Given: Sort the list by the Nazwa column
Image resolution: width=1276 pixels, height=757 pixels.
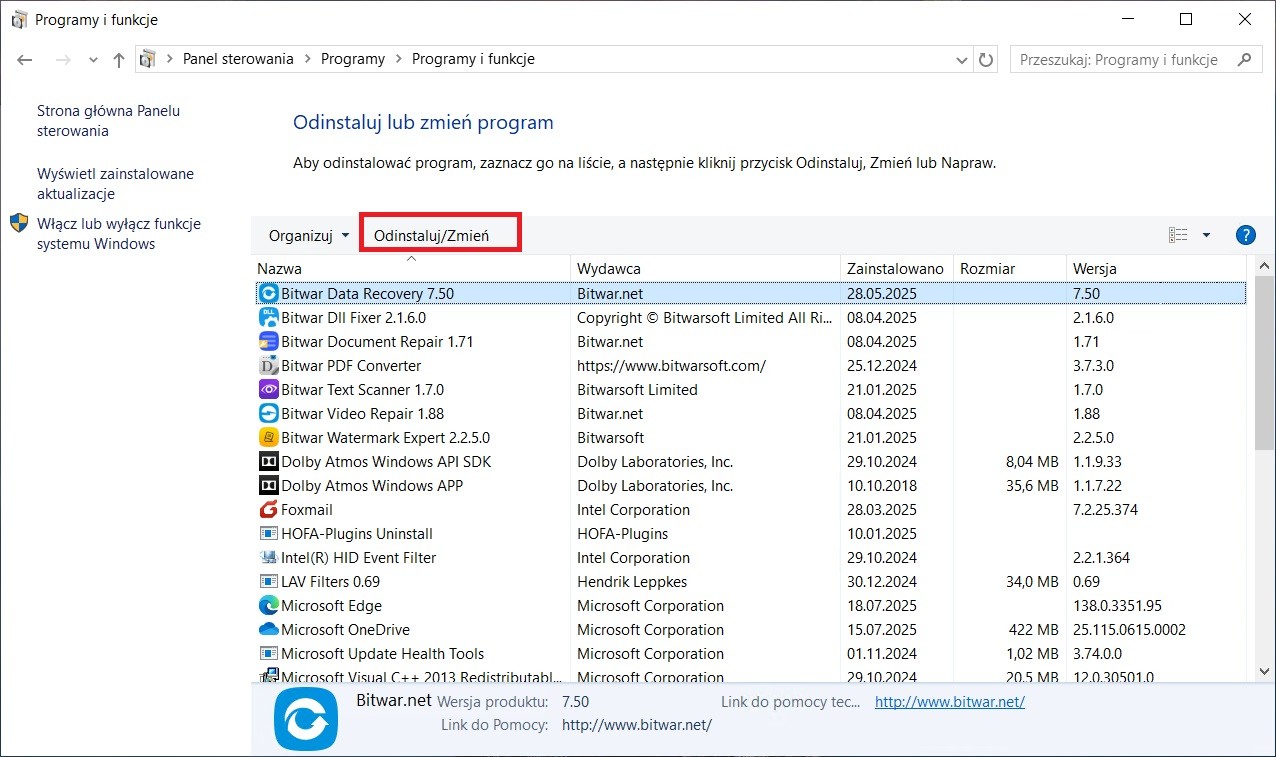Looking at the screenshot, I should [x=410, y=269].
